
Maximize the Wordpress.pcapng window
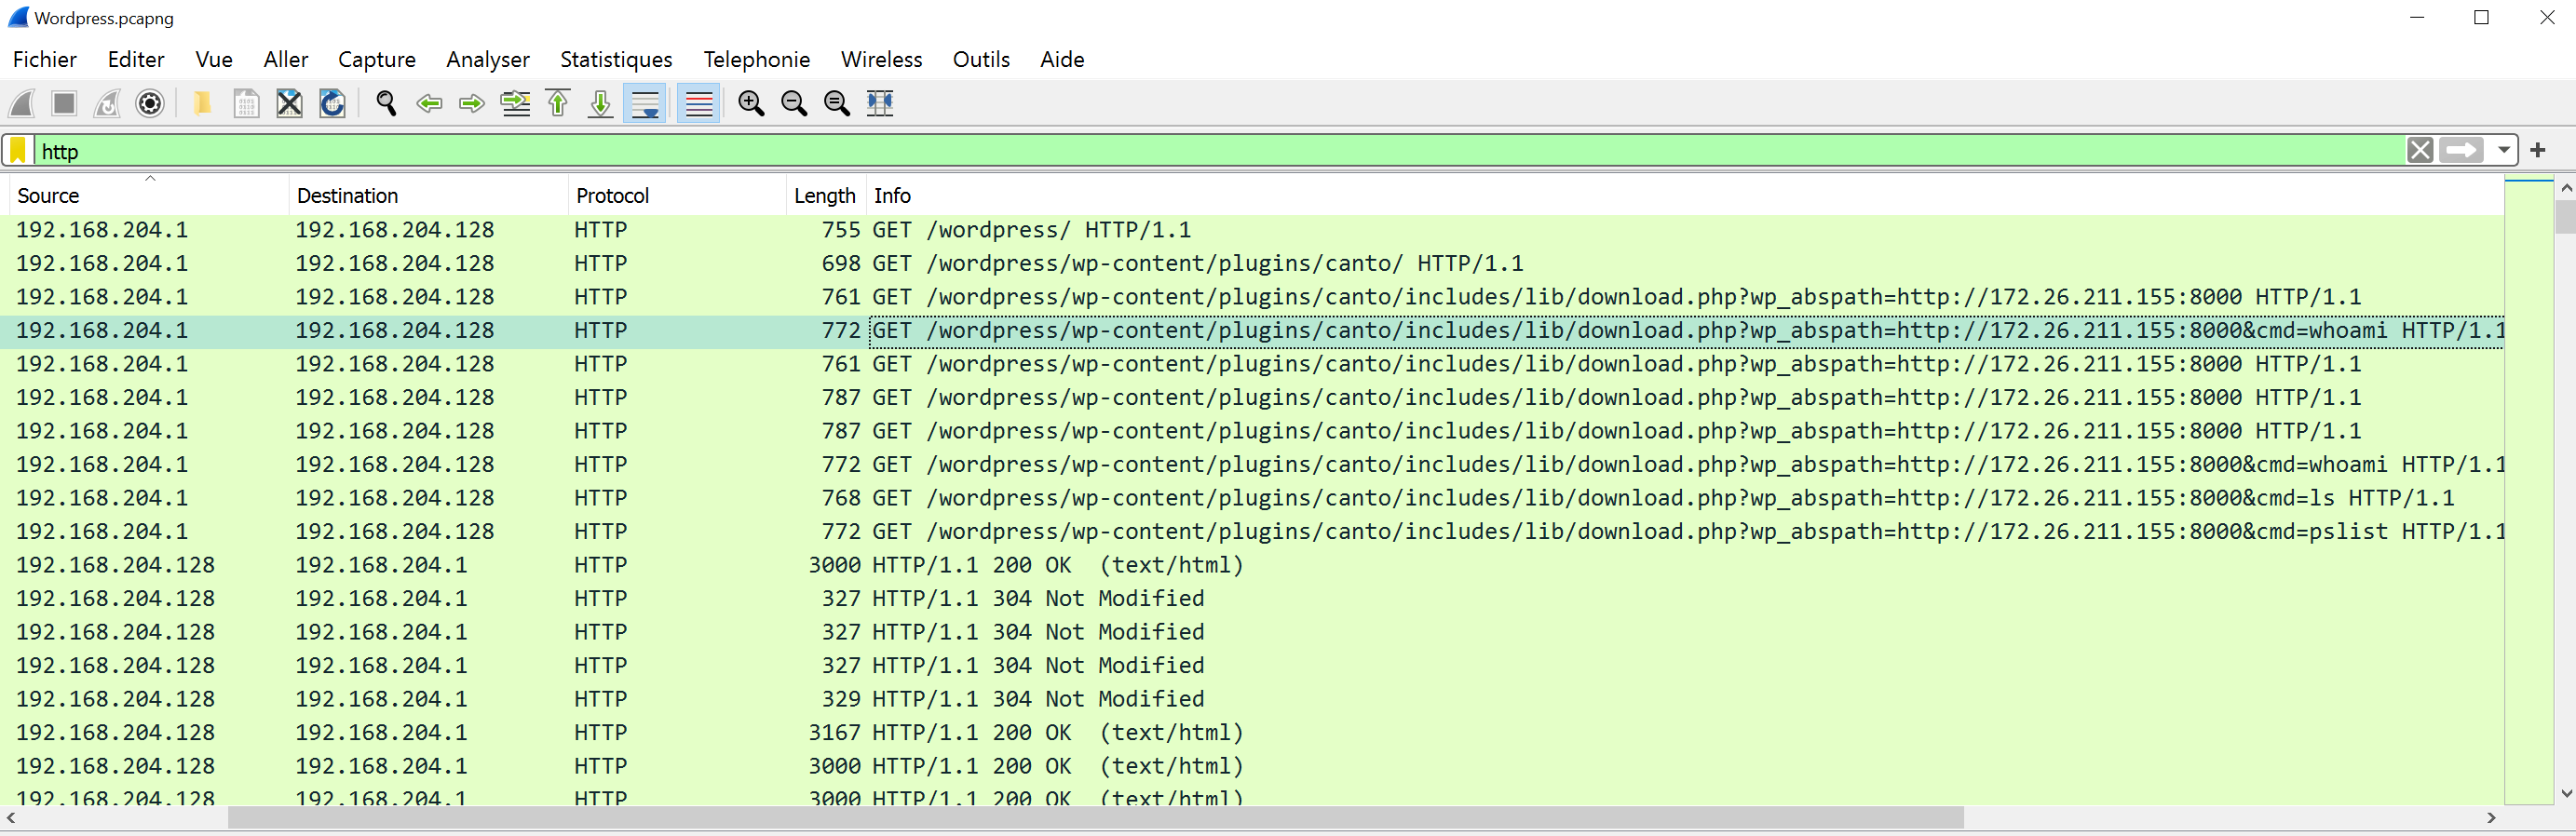[x=2481, y=18]
